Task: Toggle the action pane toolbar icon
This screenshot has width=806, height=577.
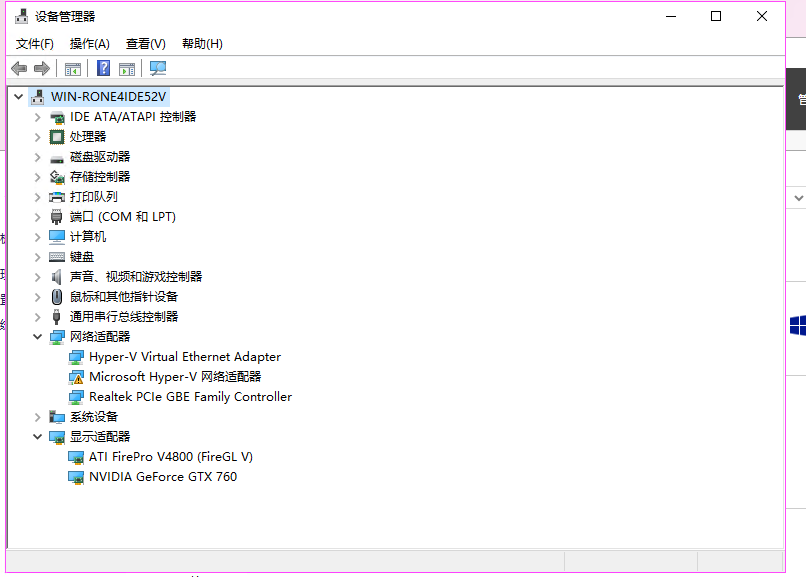Action: (x=127, y=68)
